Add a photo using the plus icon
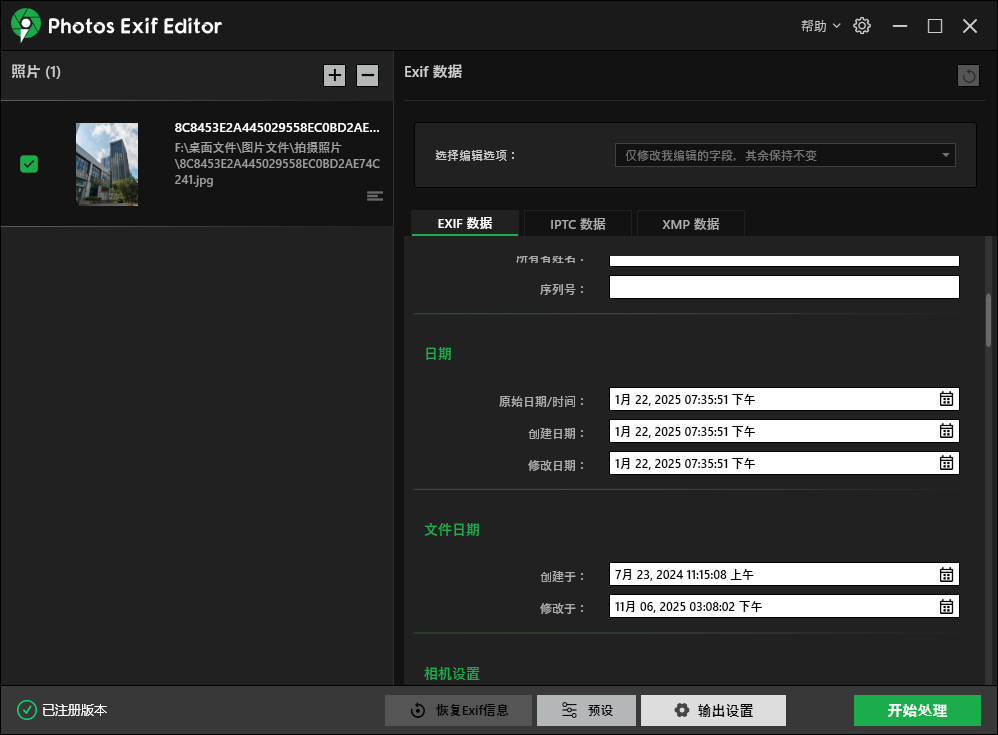Screen dimensions: 998x735 (x=335, y=75)
